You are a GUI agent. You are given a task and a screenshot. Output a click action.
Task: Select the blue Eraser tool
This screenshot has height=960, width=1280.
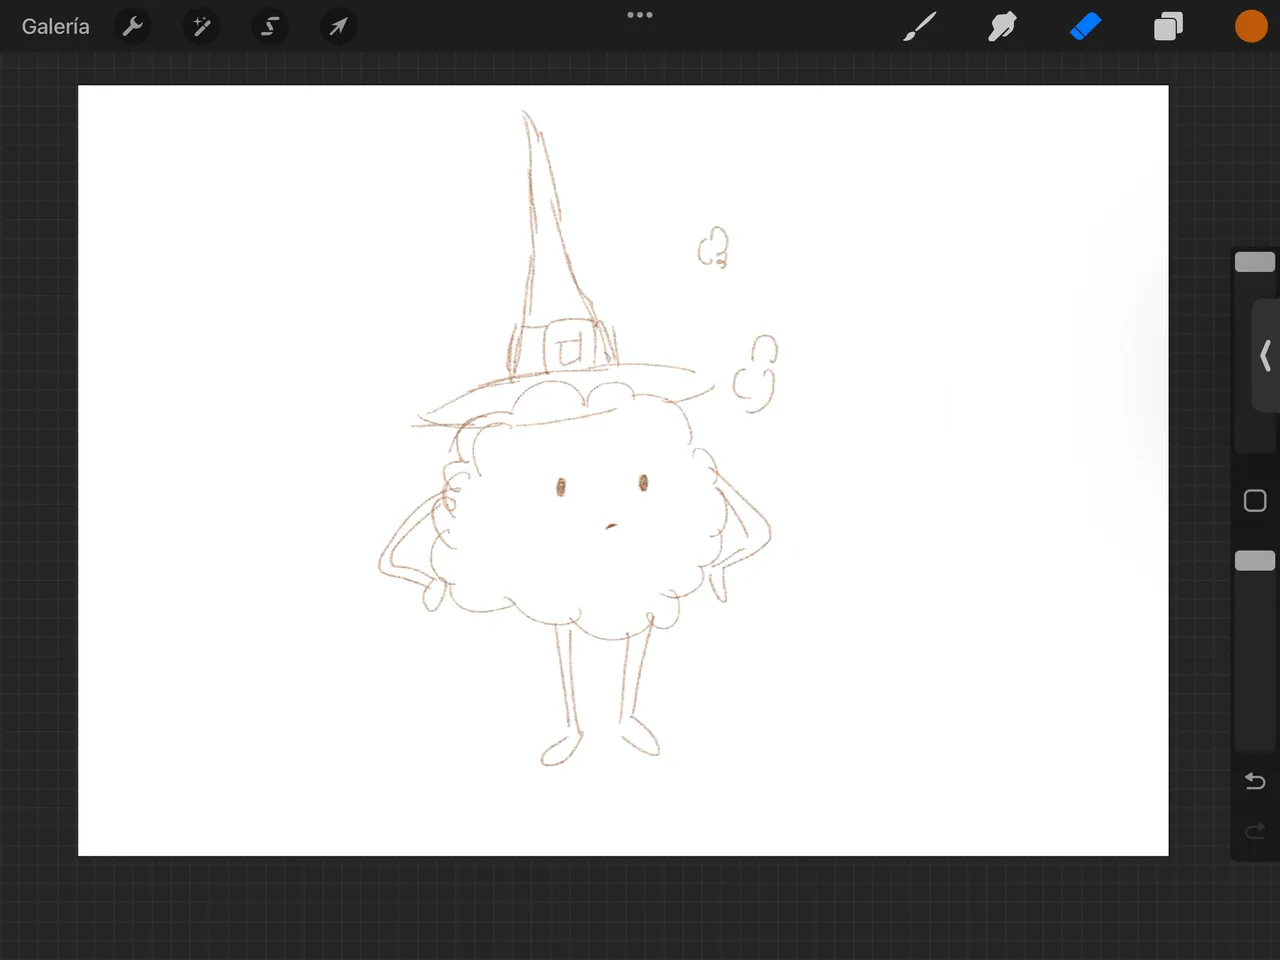(x=1085, y=27)
